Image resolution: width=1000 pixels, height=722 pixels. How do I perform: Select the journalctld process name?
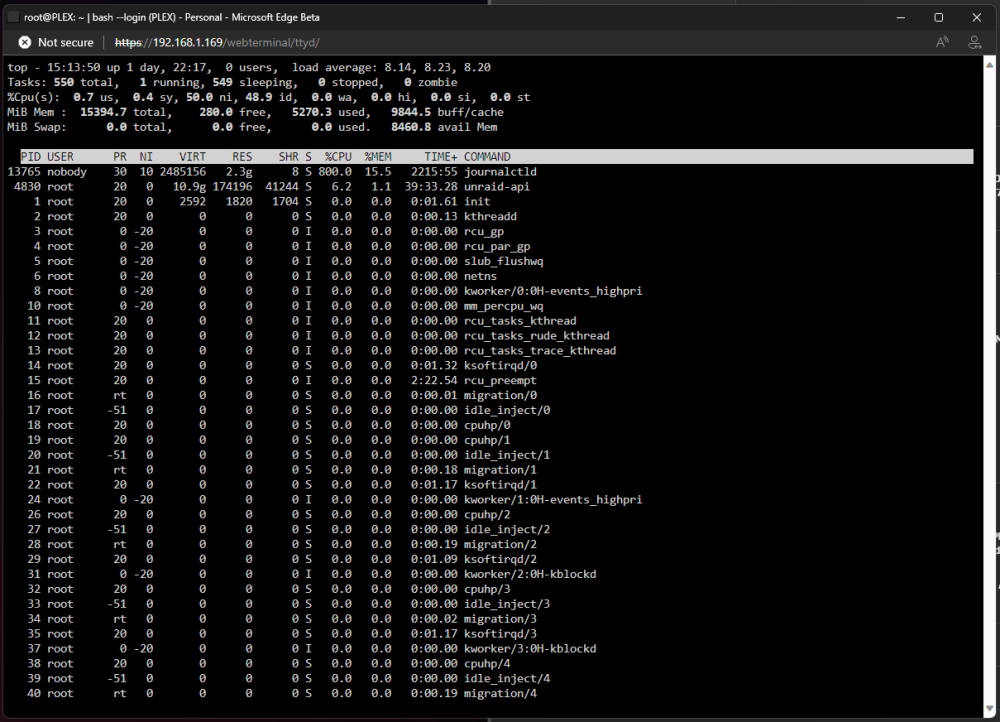pyautogui.click(x=501, y=172)
